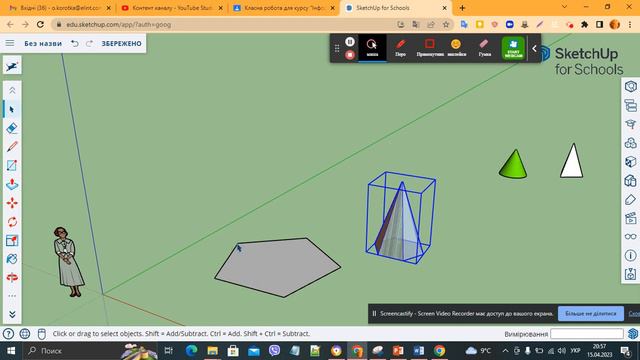Click the green cone object
Screen dimensions: 640x360
coord(513,164)
